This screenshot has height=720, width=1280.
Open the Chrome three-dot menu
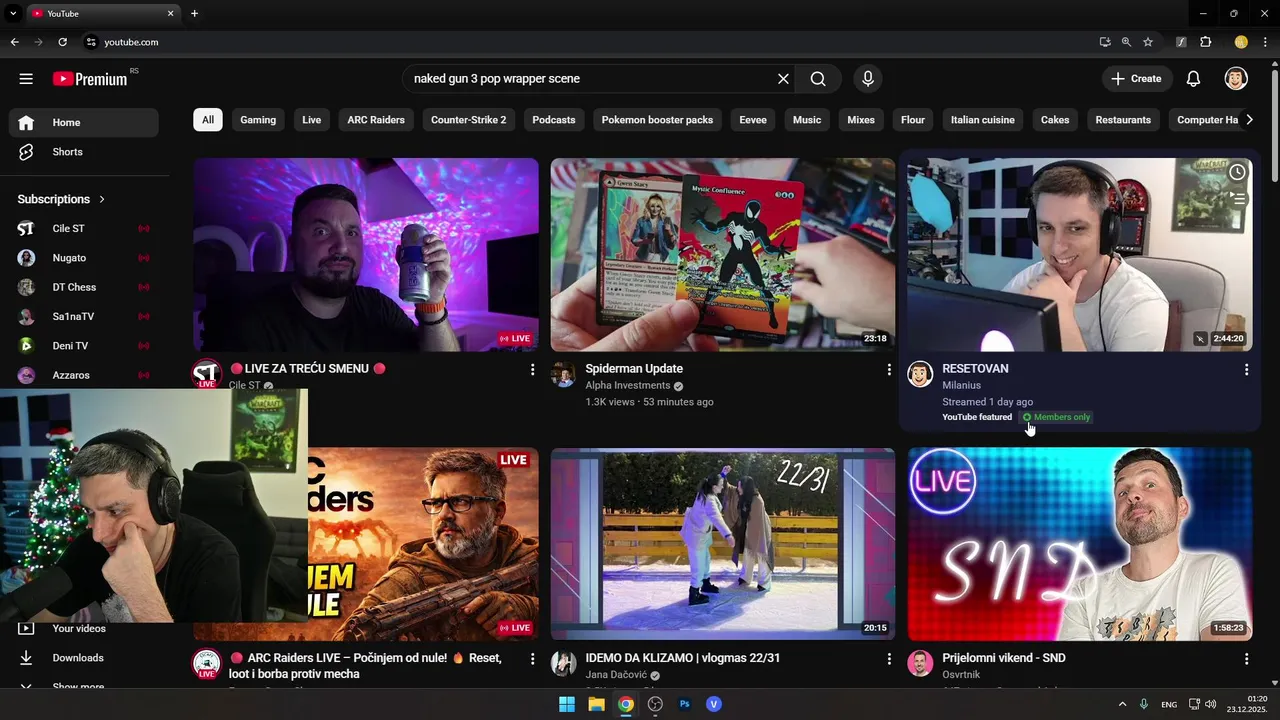coord(1265,42)
